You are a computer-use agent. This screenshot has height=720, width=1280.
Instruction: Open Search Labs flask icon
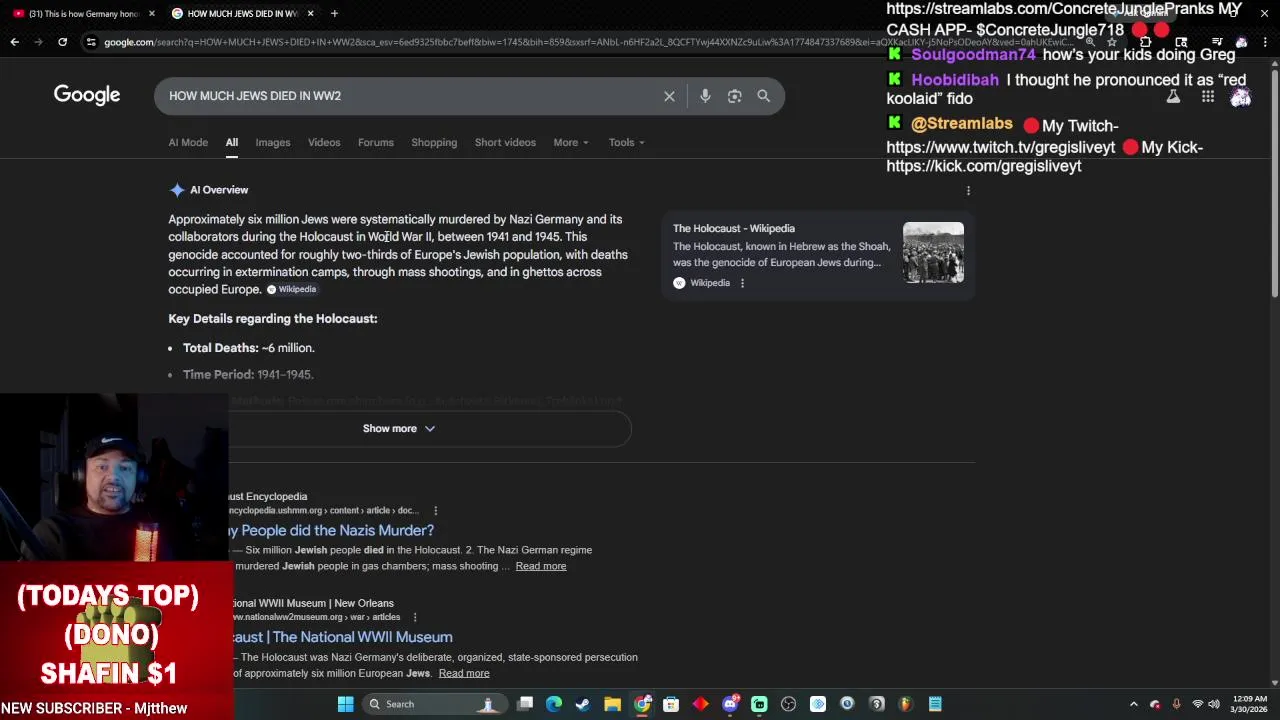pos(1173,97)
